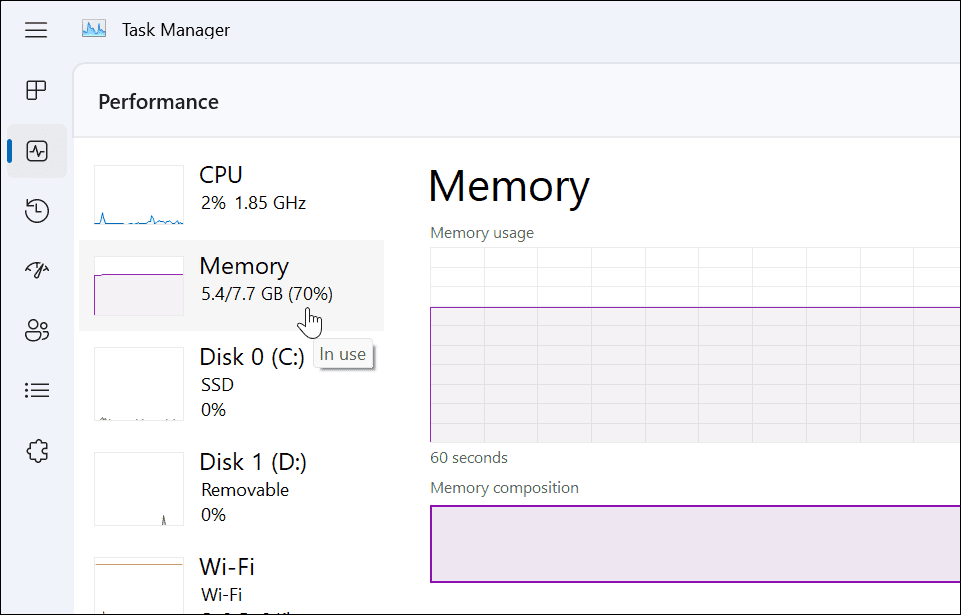Open the Users page icon
Image resolution: width=961 pixels, height=615 pixels.
point(37,330)
